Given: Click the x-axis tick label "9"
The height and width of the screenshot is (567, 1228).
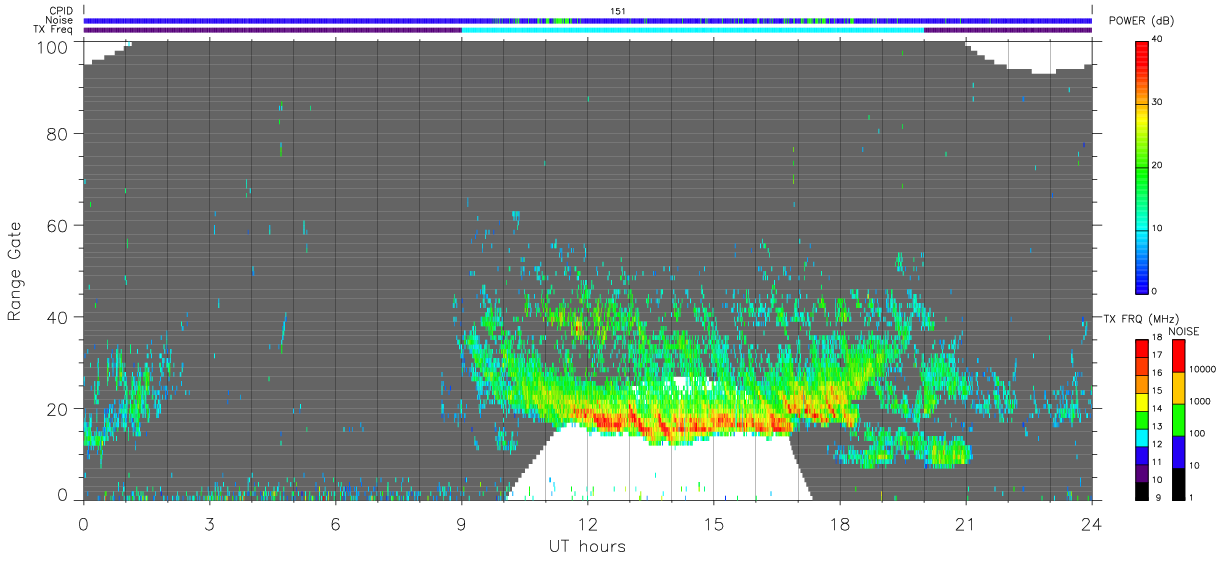Looking at the screenshot, I should click(461, 524).
